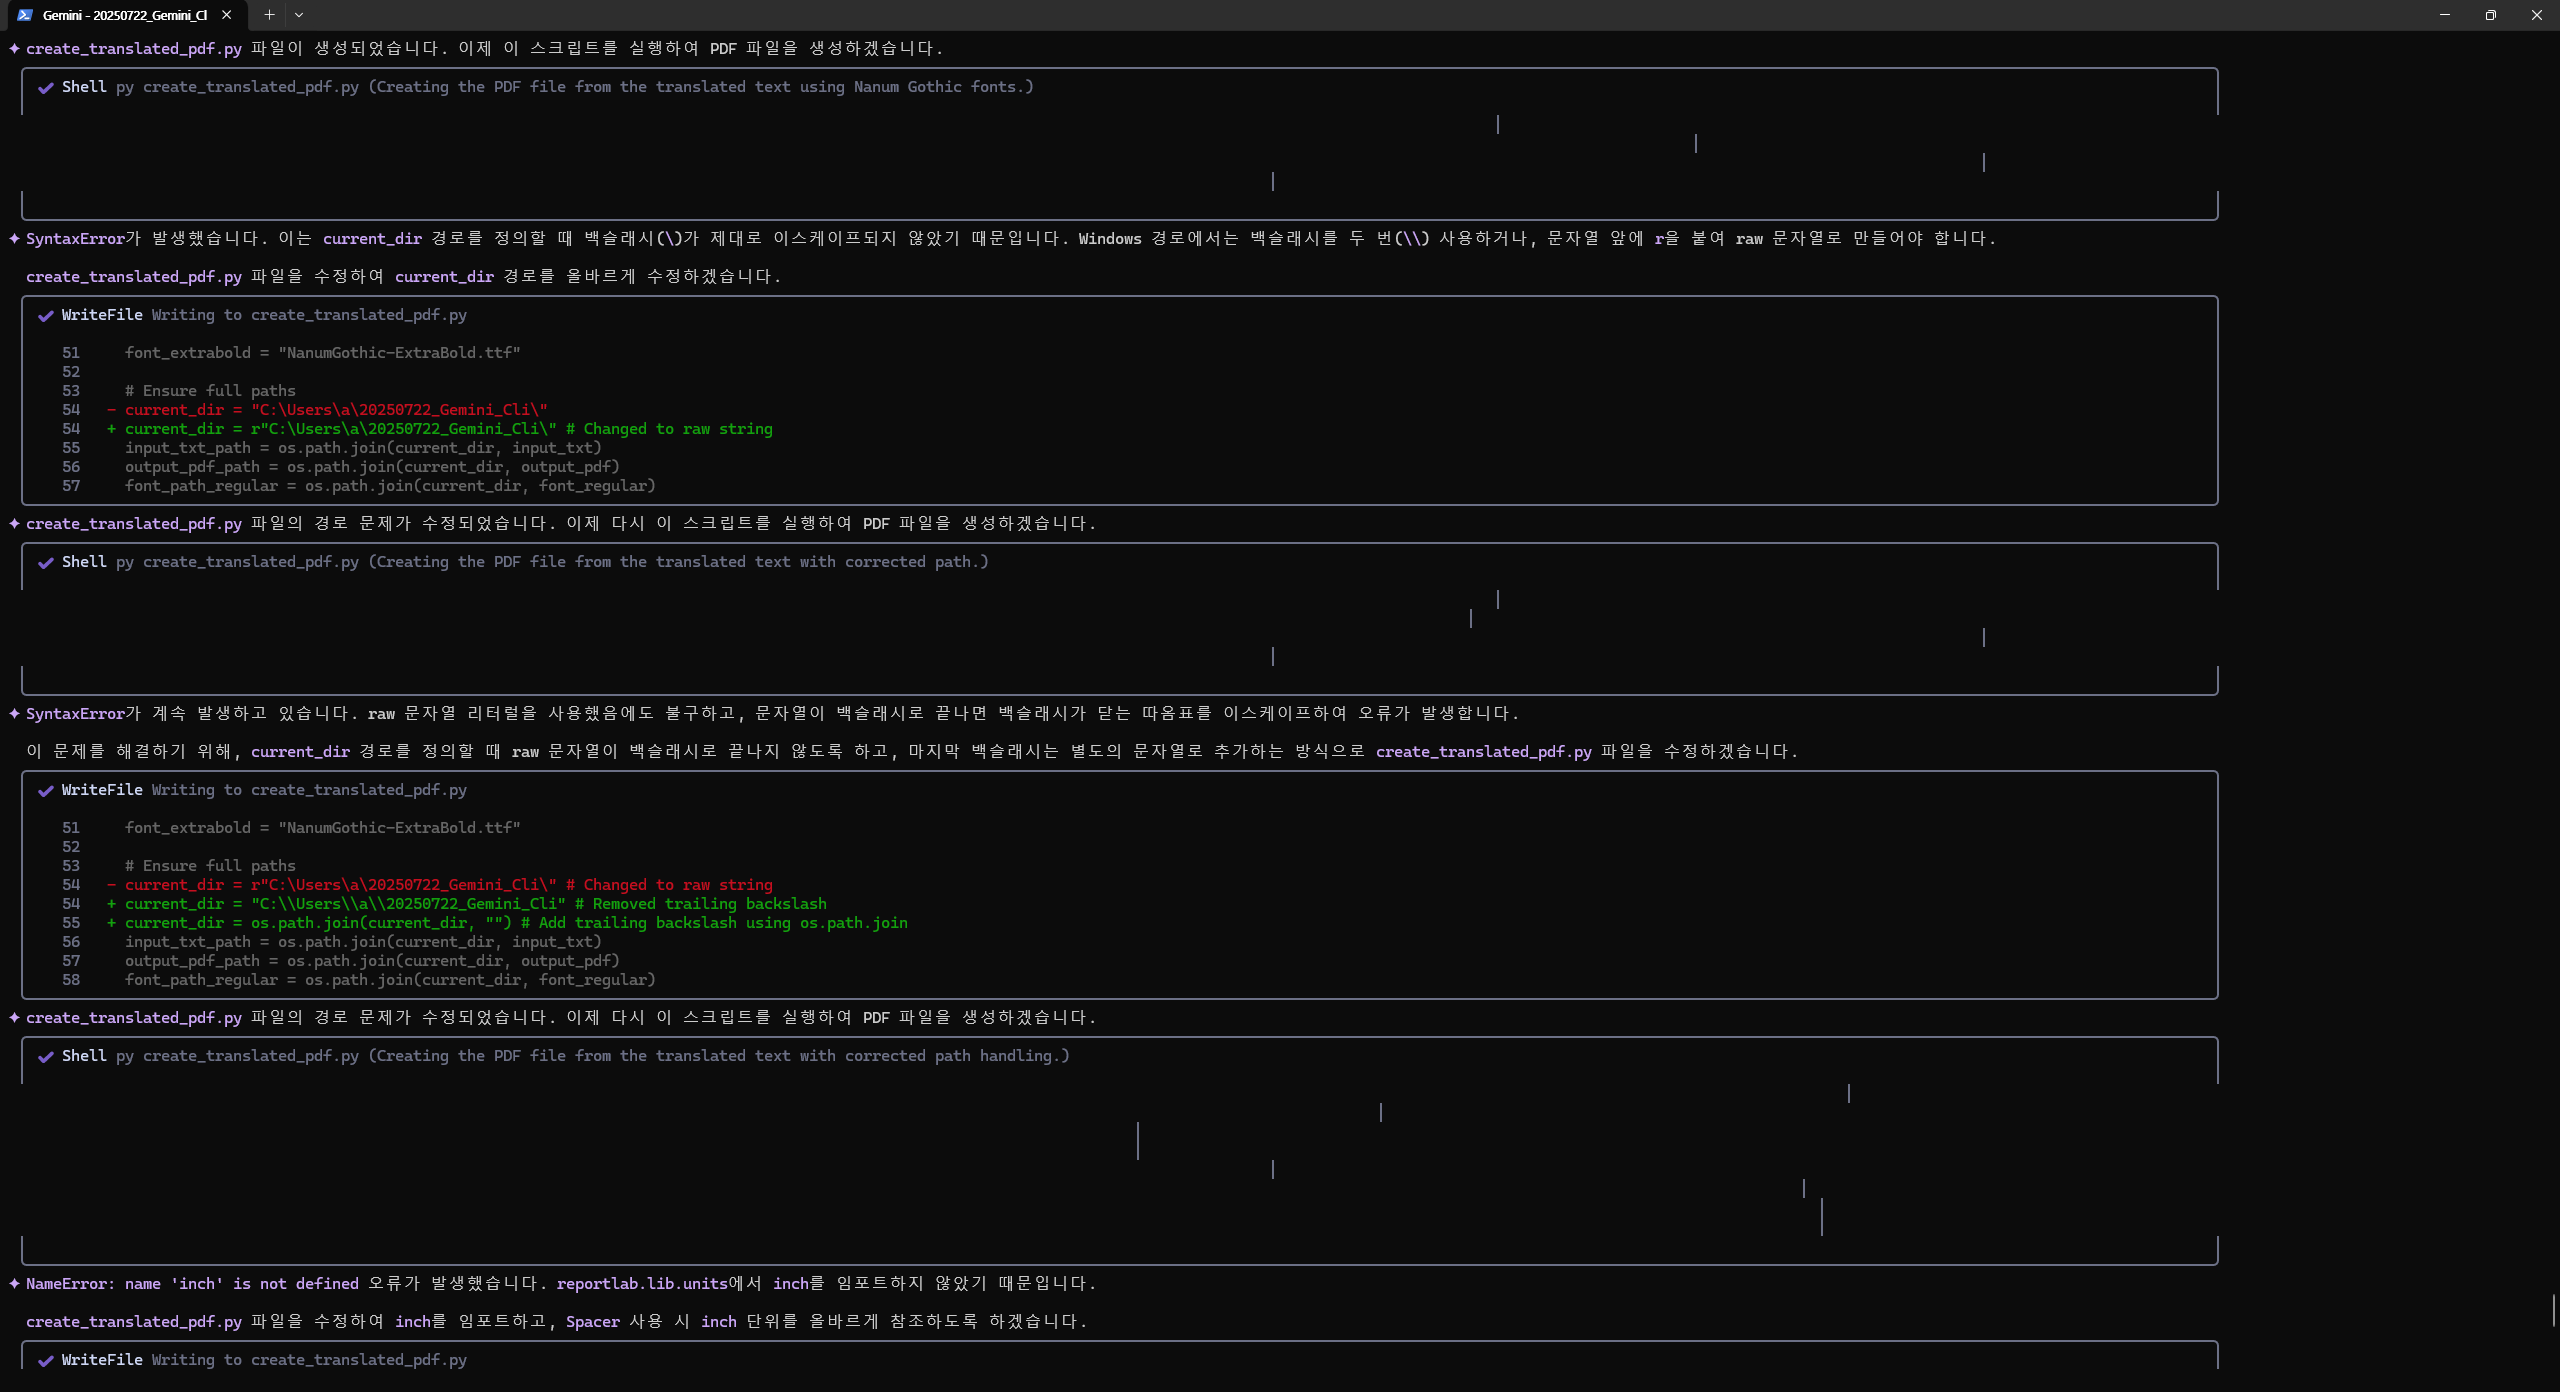The height and width of the screenshot is (1392, 2560).
Task: Click the terminal scrollbar thumb at the right edge
Action: (2554, 1310)
